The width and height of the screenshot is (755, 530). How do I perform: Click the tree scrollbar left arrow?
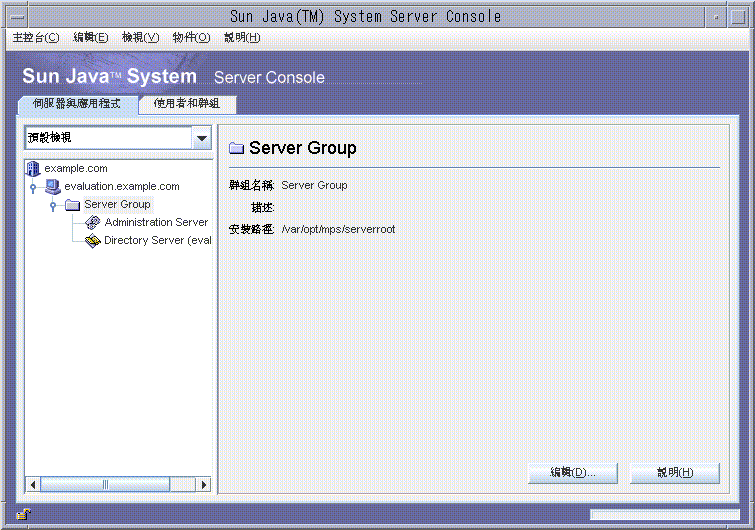pos(33,484)
